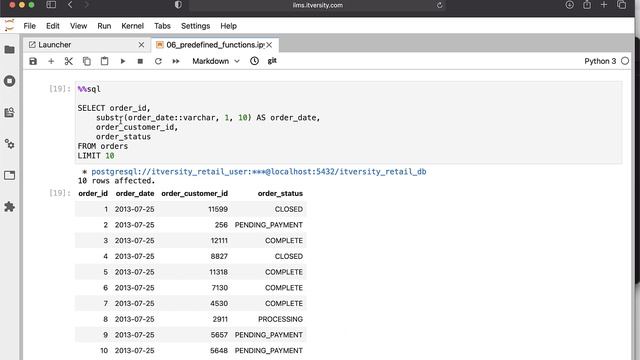This screenshot has height=360, width=640.
Task: Restart kernel and run all cells
Action: 176,61
